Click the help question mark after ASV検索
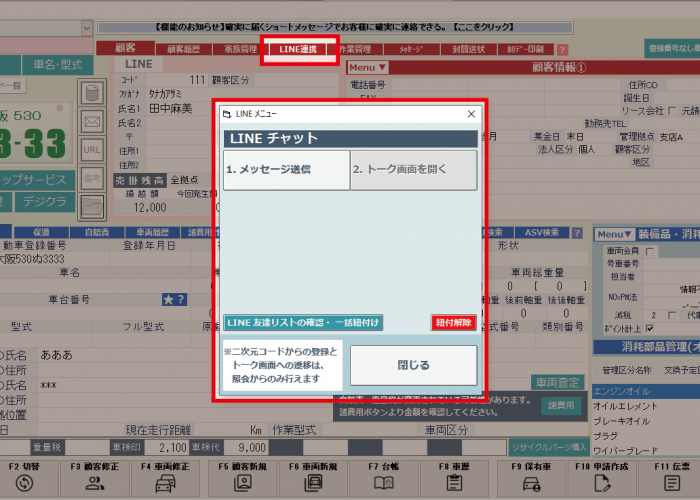 tap(577, 233)
